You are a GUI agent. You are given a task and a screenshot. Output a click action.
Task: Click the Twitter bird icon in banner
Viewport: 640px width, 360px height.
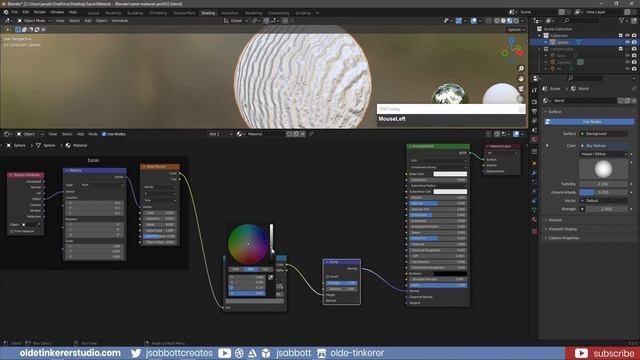136,353
